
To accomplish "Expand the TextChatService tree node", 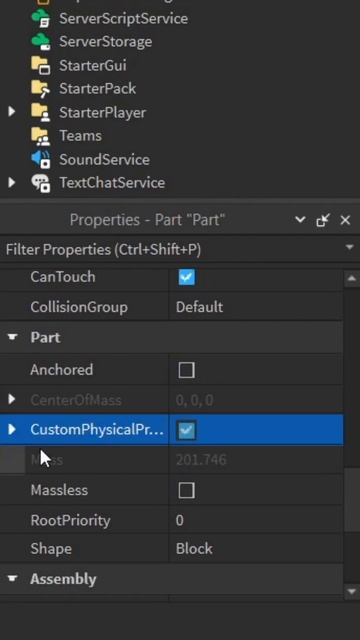I will 11,182.
